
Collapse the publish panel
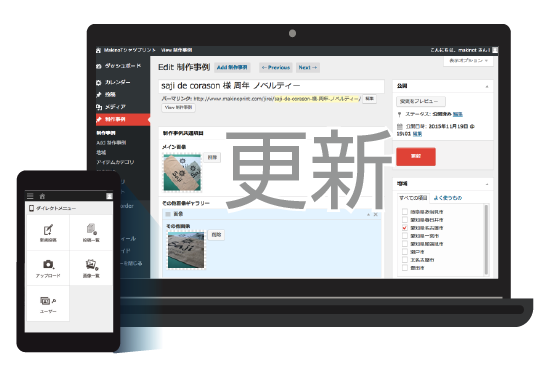[x=487, y=86]
